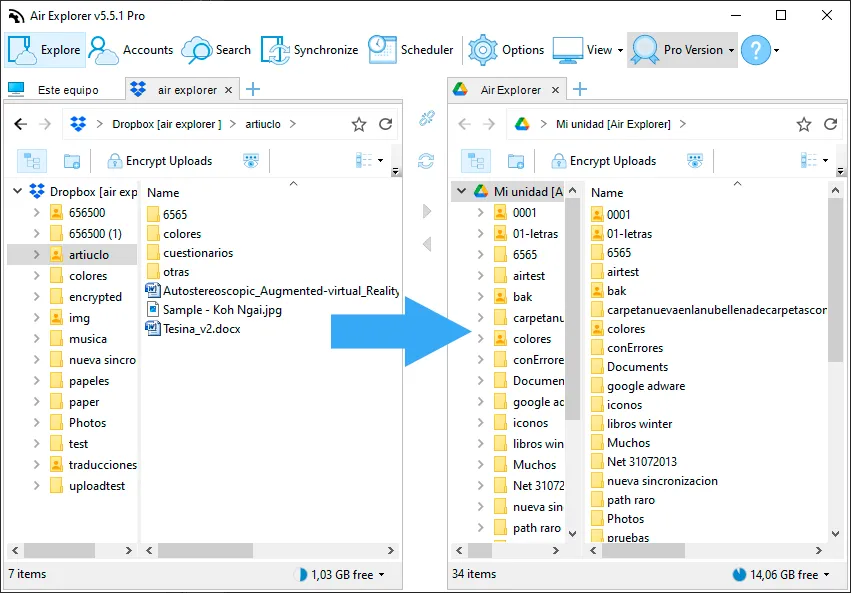Click Mi unidad [Air Explorer] breadcrumb
The height and width of the screenshot is (593, 851).
pyautogui.click(x=613, y=124)
